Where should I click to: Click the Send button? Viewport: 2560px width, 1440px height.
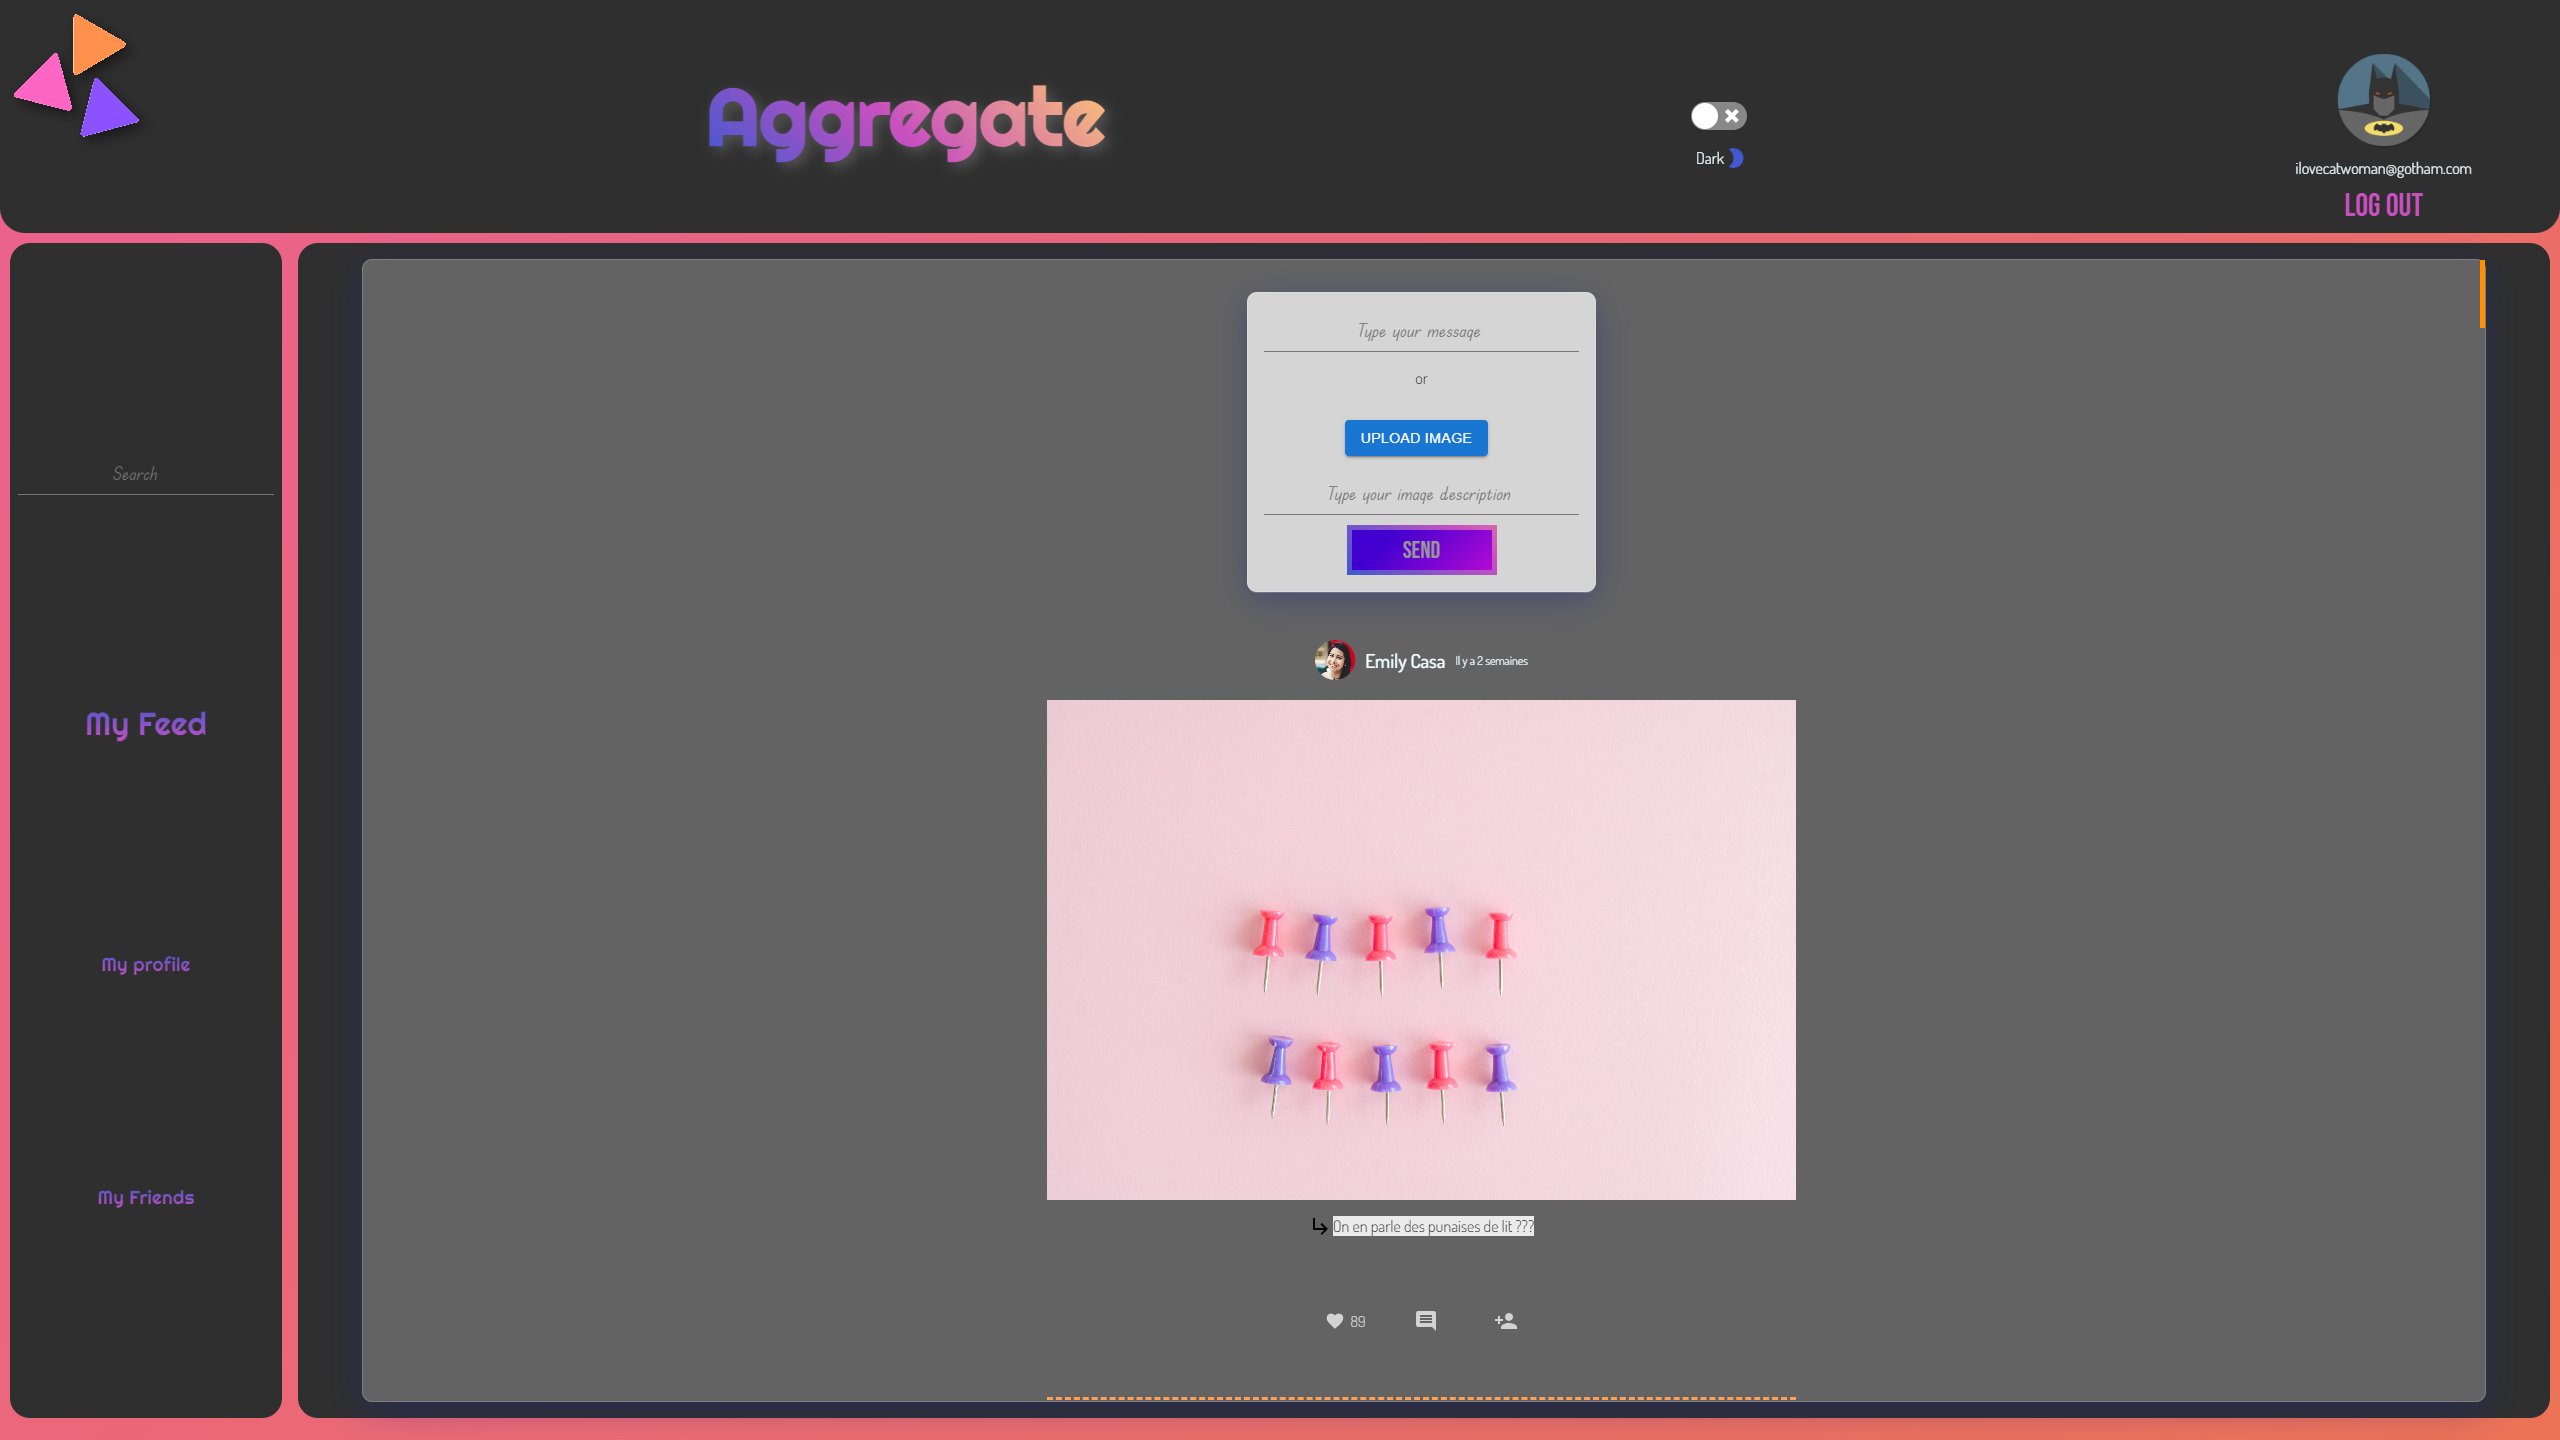(1421, 550)
